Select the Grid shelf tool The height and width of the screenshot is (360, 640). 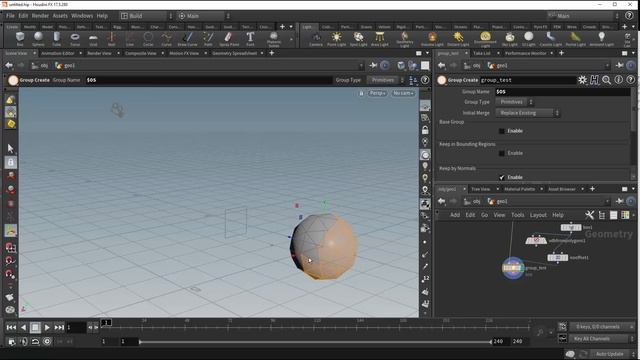(x=93, y=39)
